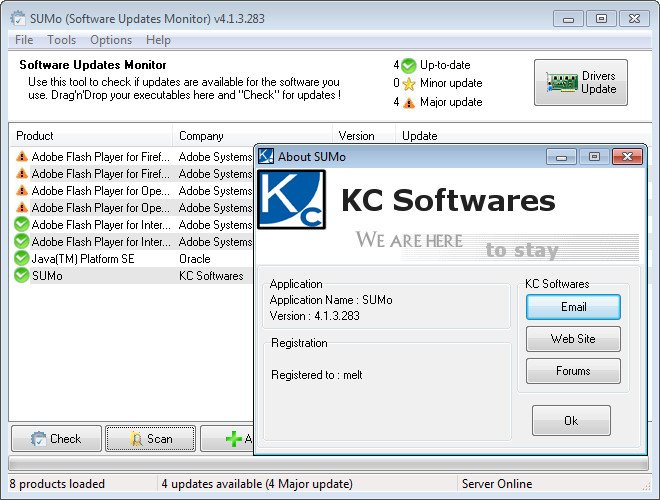Click the Server Online status text
660x500 pixels.
(497, 484)
